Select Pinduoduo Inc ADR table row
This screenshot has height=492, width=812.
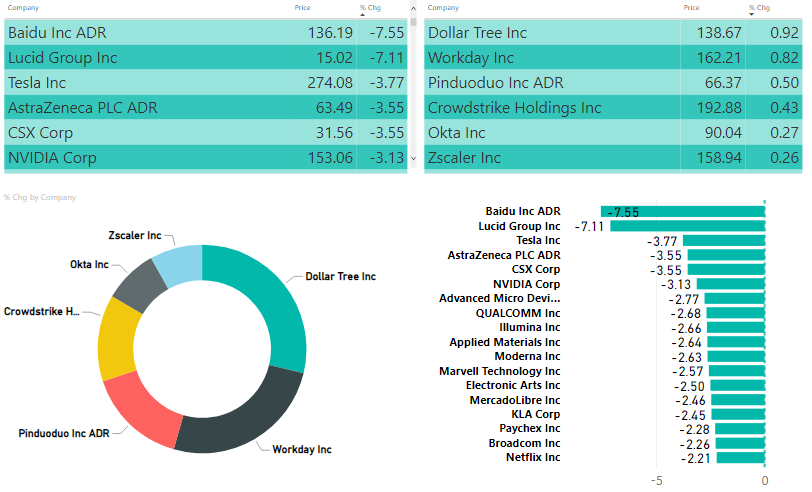coord(613,83)
